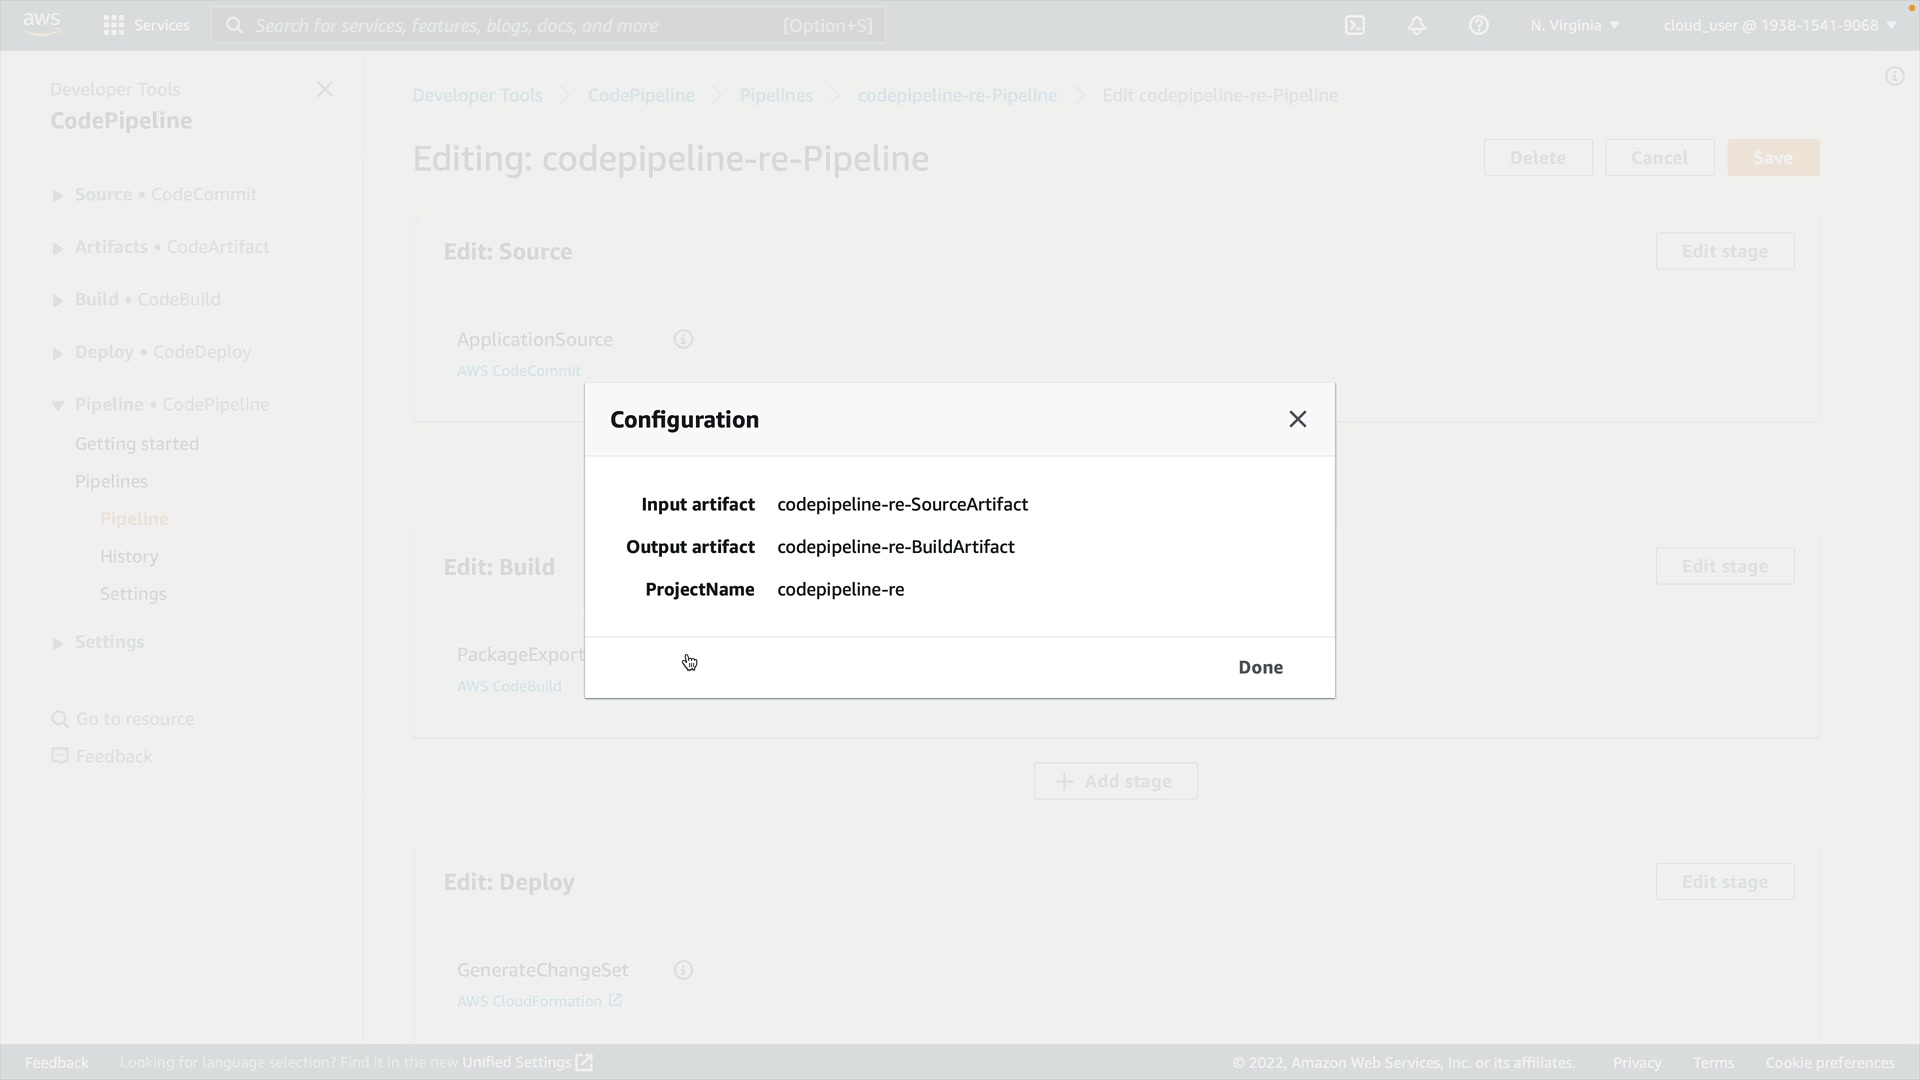Viewport: 1920px width, 1080px height.
Task: Click info icon next to GenerateChangeSet
Action: [x=683, y=970]
